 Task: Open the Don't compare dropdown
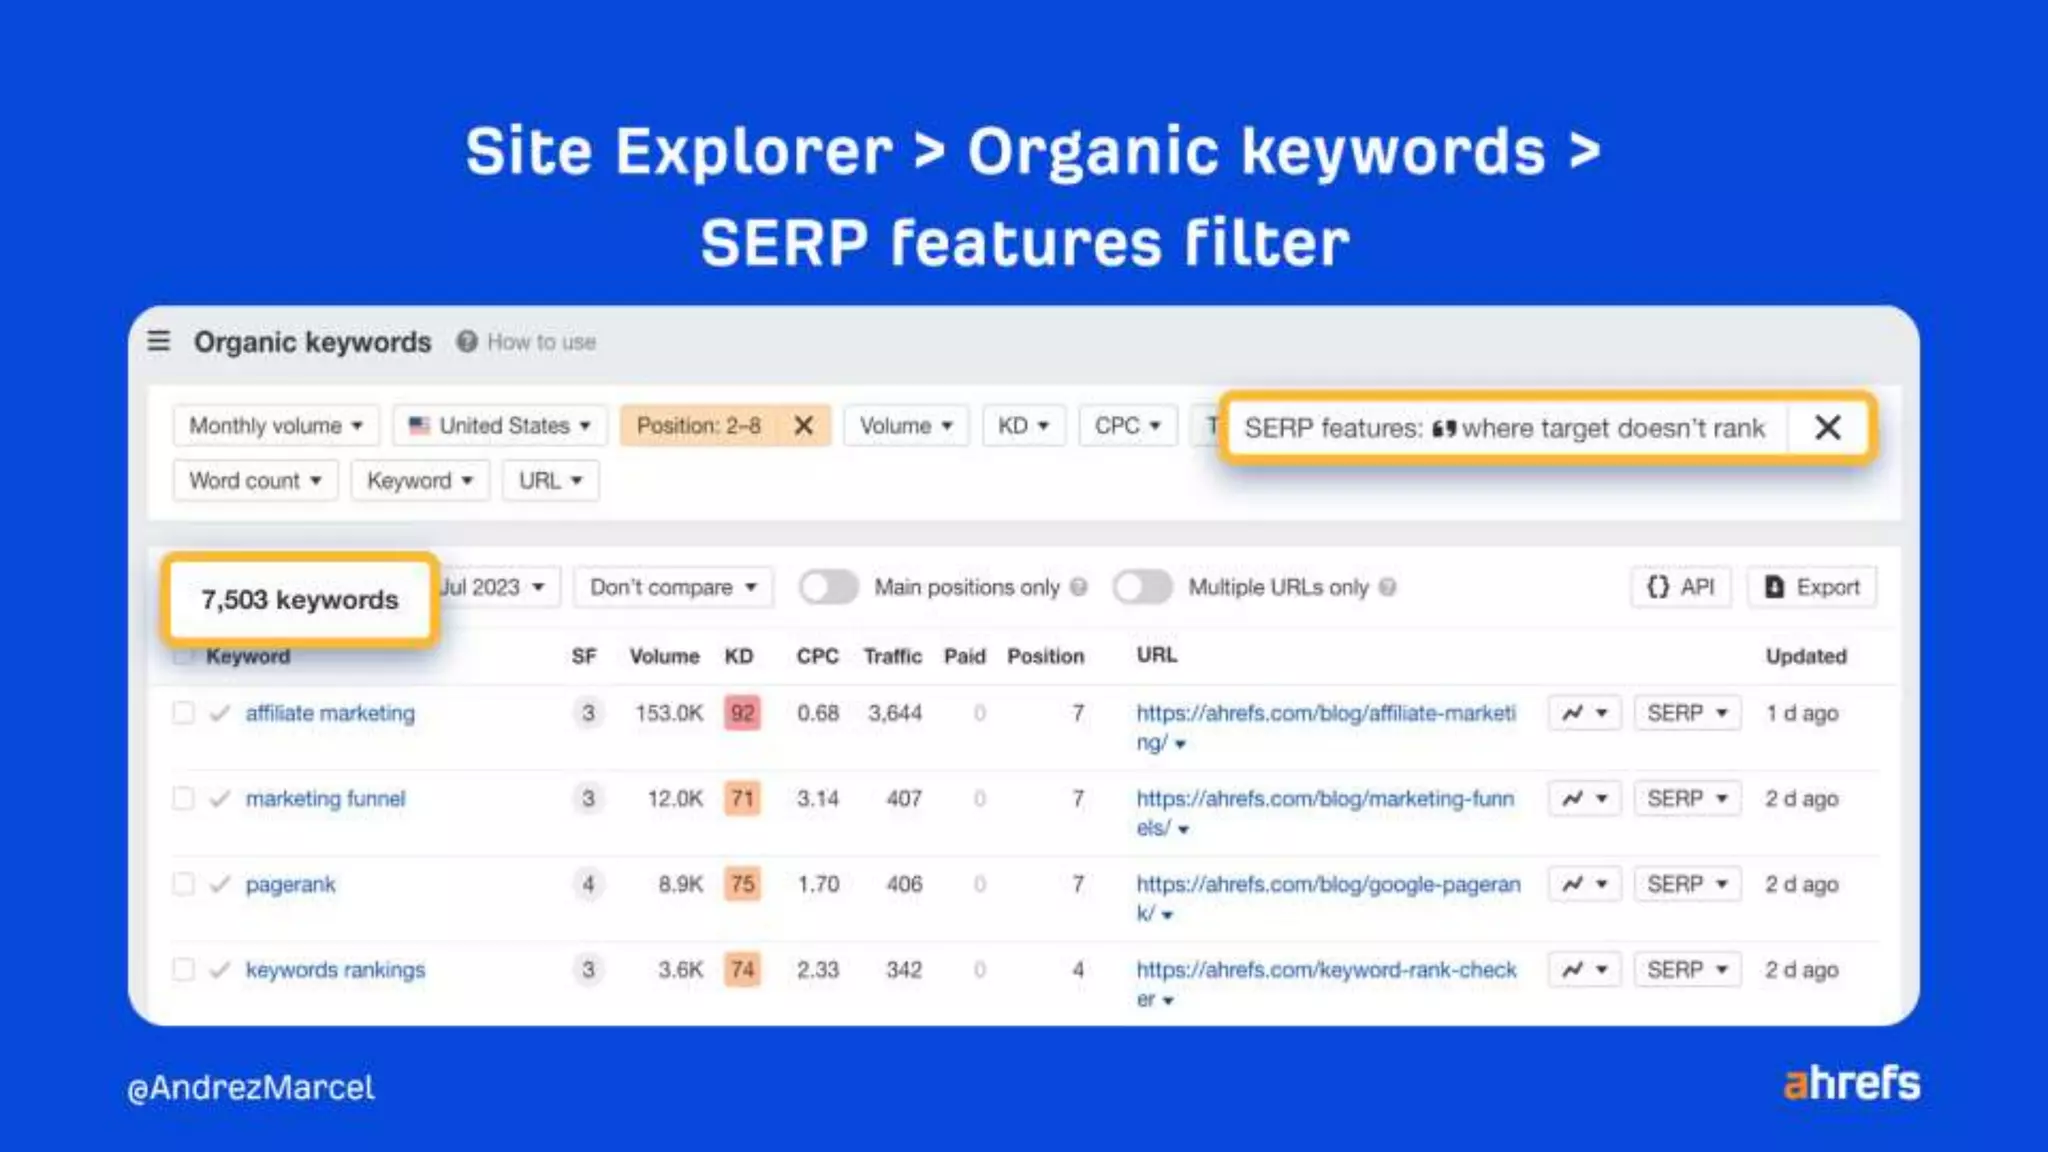(673, 587)
